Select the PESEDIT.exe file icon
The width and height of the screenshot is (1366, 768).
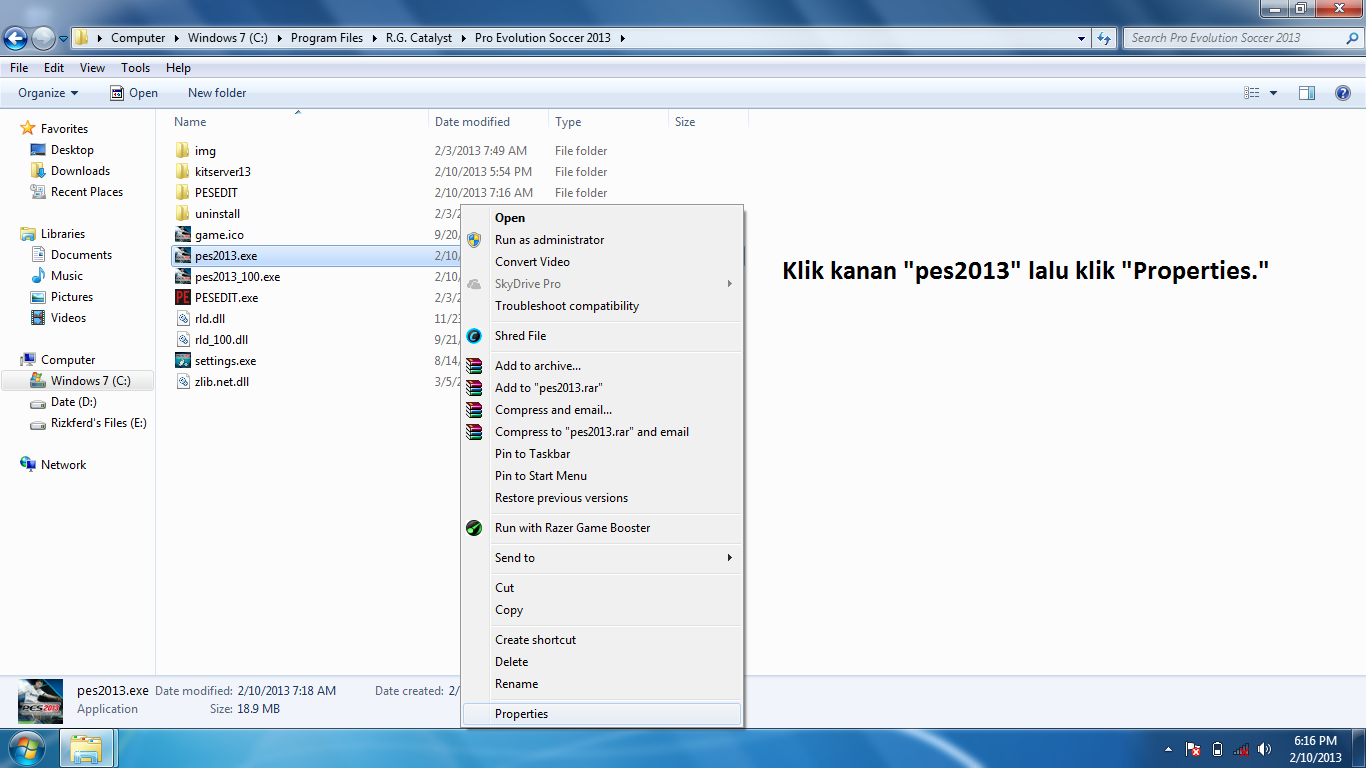pyautogui.click(x=182, y=298)
